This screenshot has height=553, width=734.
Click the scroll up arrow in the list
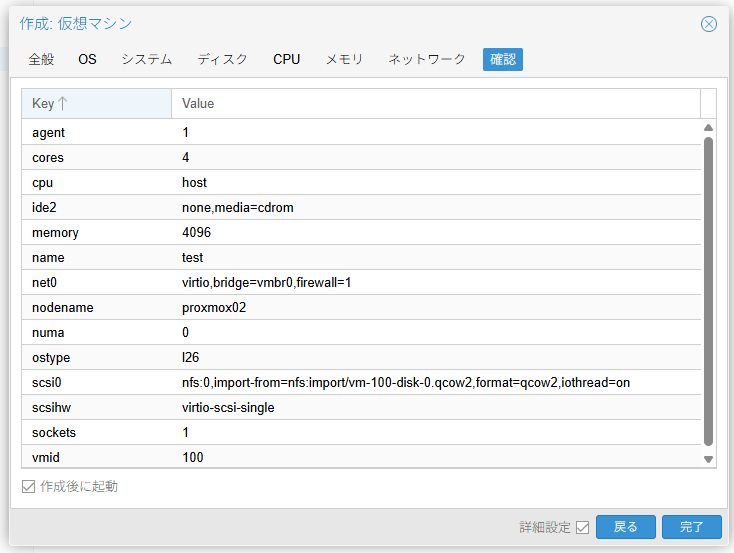pyautogui.click(x=708, y=128)
